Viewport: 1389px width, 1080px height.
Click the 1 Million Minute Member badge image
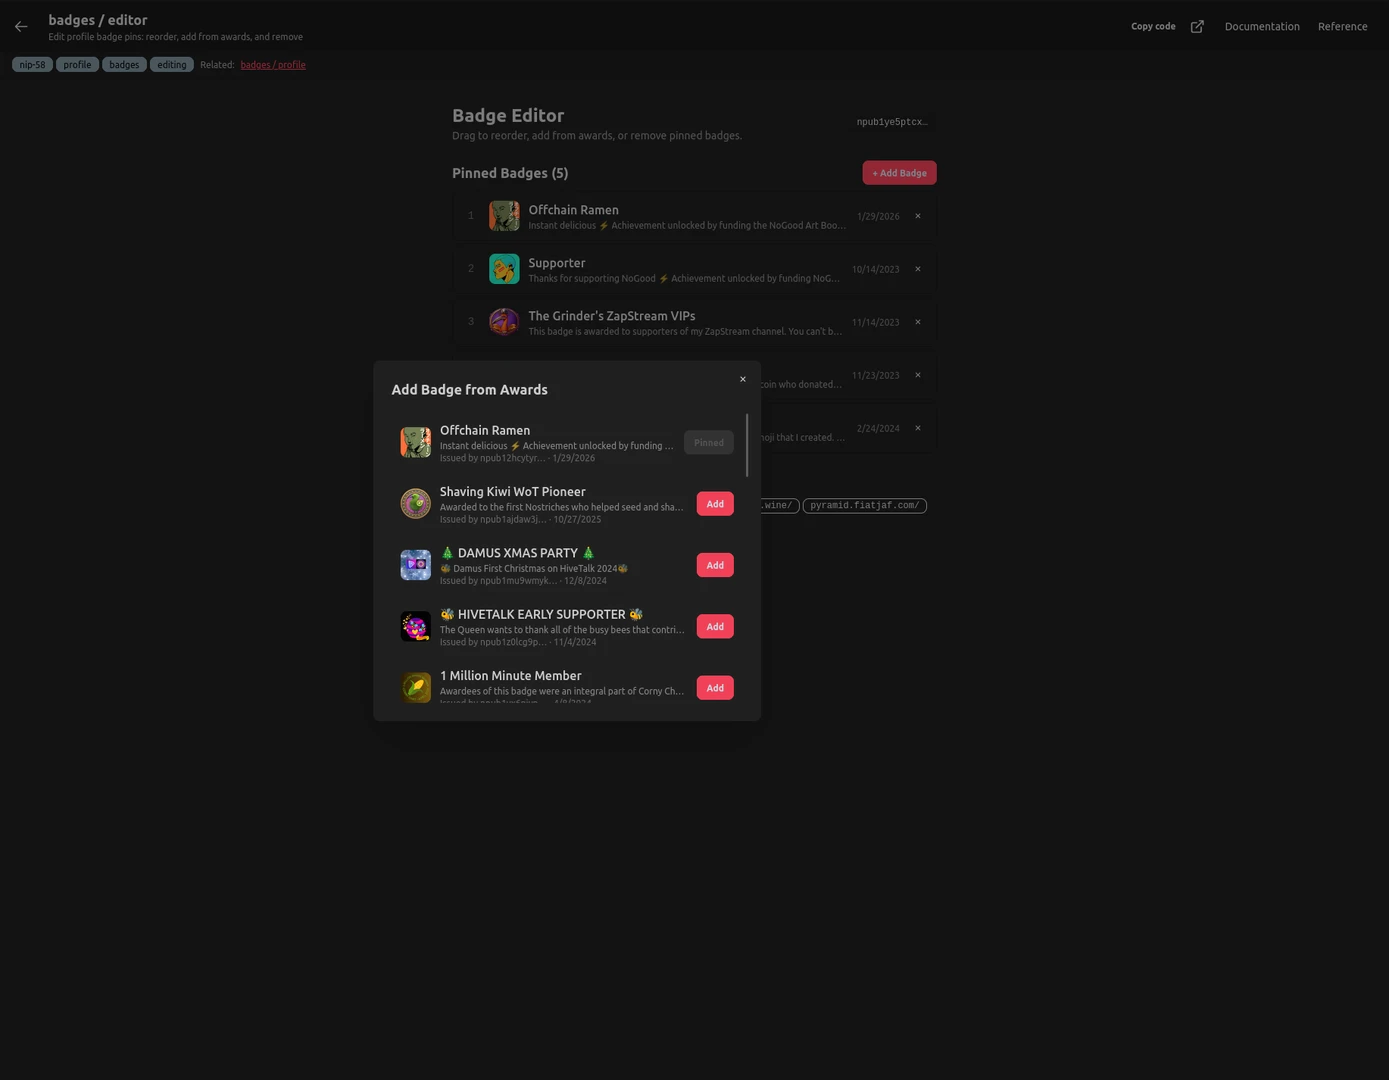pyautogui.click(x=416, y=688)
